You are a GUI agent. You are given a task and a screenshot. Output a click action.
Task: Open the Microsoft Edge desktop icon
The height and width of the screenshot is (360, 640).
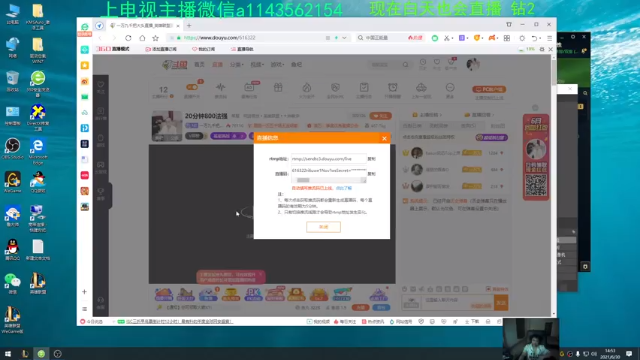coord(38,151)
